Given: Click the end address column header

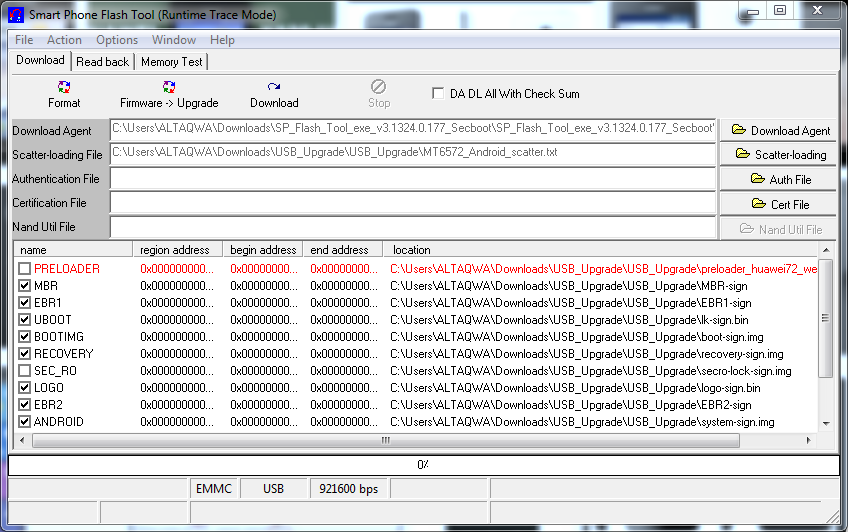Looking at the screenshot, I should [343, 250].
